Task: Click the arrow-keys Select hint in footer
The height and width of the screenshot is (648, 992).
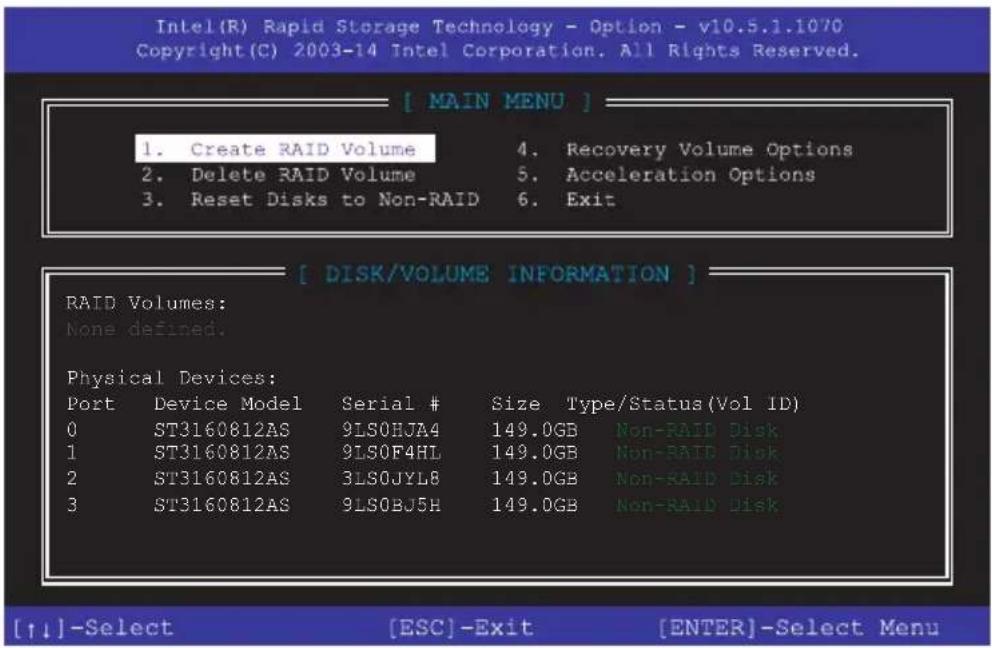Action: [92, 628]
